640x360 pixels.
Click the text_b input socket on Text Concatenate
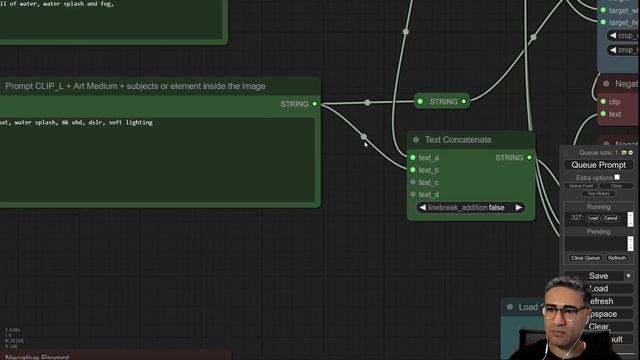413,170
